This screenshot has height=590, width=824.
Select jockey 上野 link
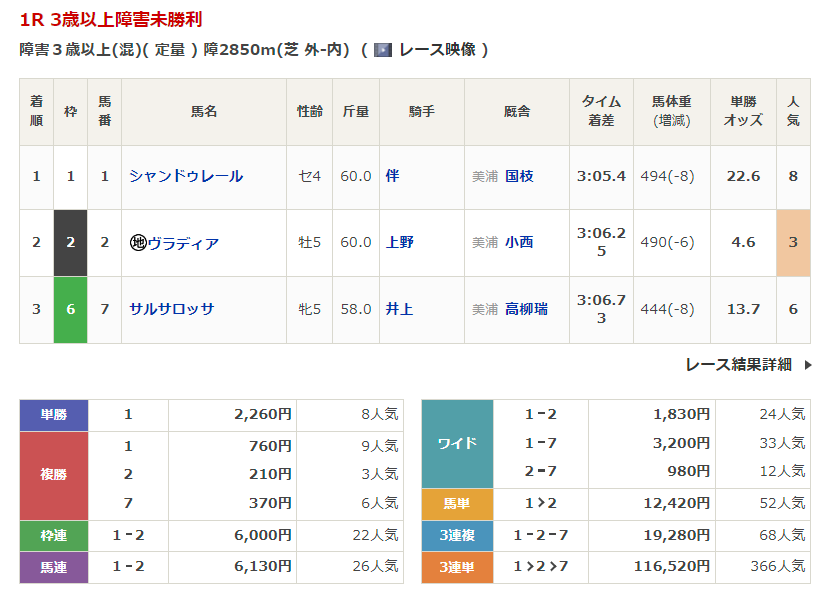(399, 243)
